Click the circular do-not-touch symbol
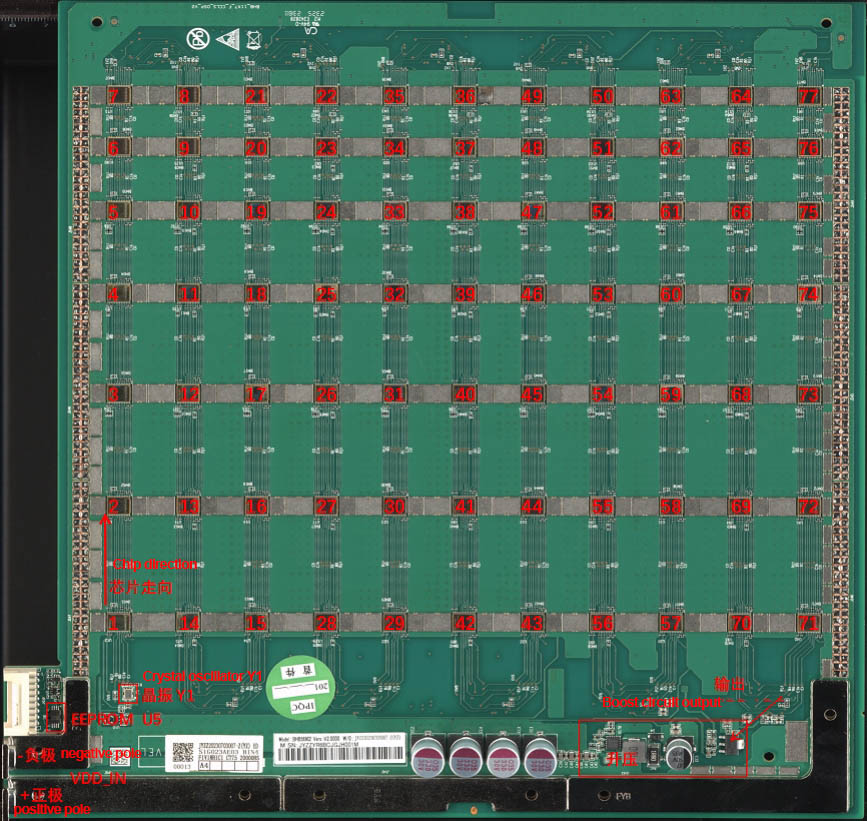This screenshot has width=867, height=821. pyautogui.click(x=197, y=39)
